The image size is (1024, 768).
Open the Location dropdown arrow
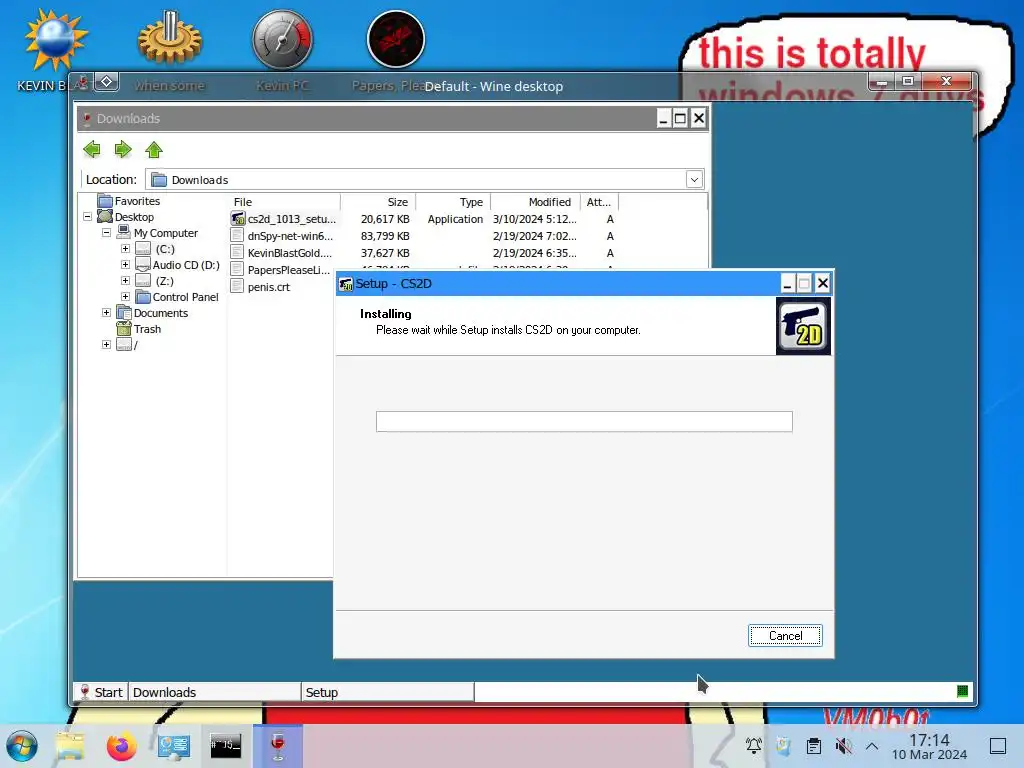click(694, 180)
